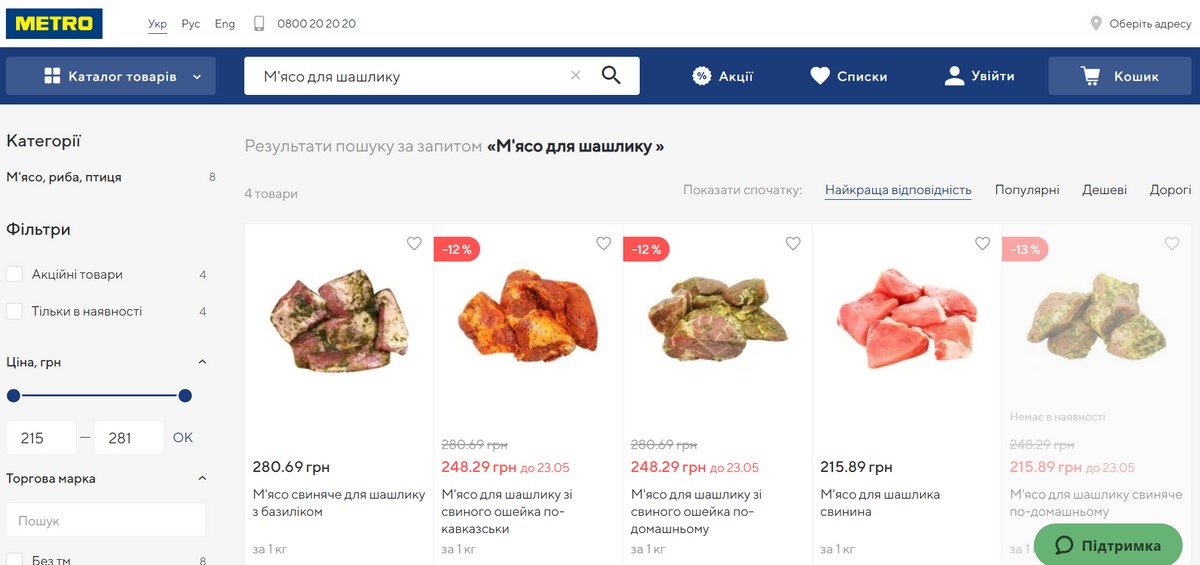1200x565 pixels.
Task: Enable the "Акційні товари" filter checkbox
Action: 15,275
